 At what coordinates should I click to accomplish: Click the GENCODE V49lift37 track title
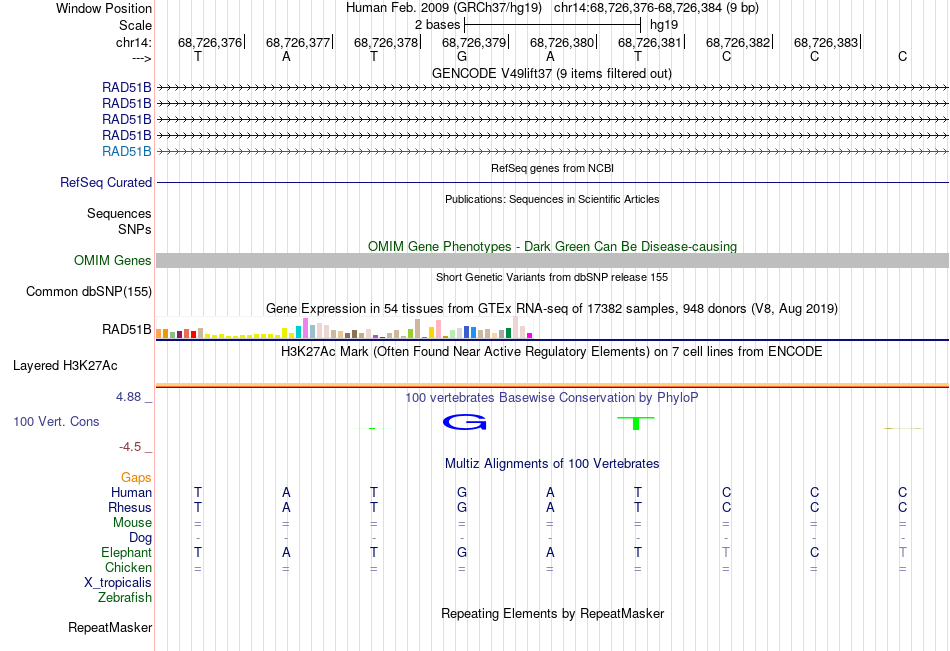click(551, 73)
